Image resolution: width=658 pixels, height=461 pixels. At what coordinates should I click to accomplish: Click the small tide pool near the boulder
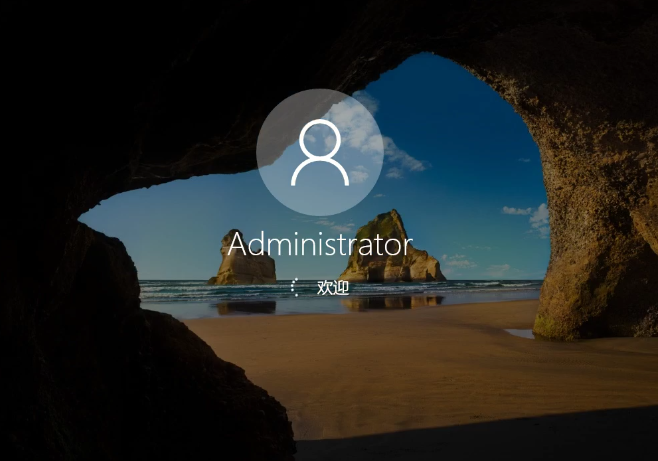pyautogui.click(x=518, y=333)
